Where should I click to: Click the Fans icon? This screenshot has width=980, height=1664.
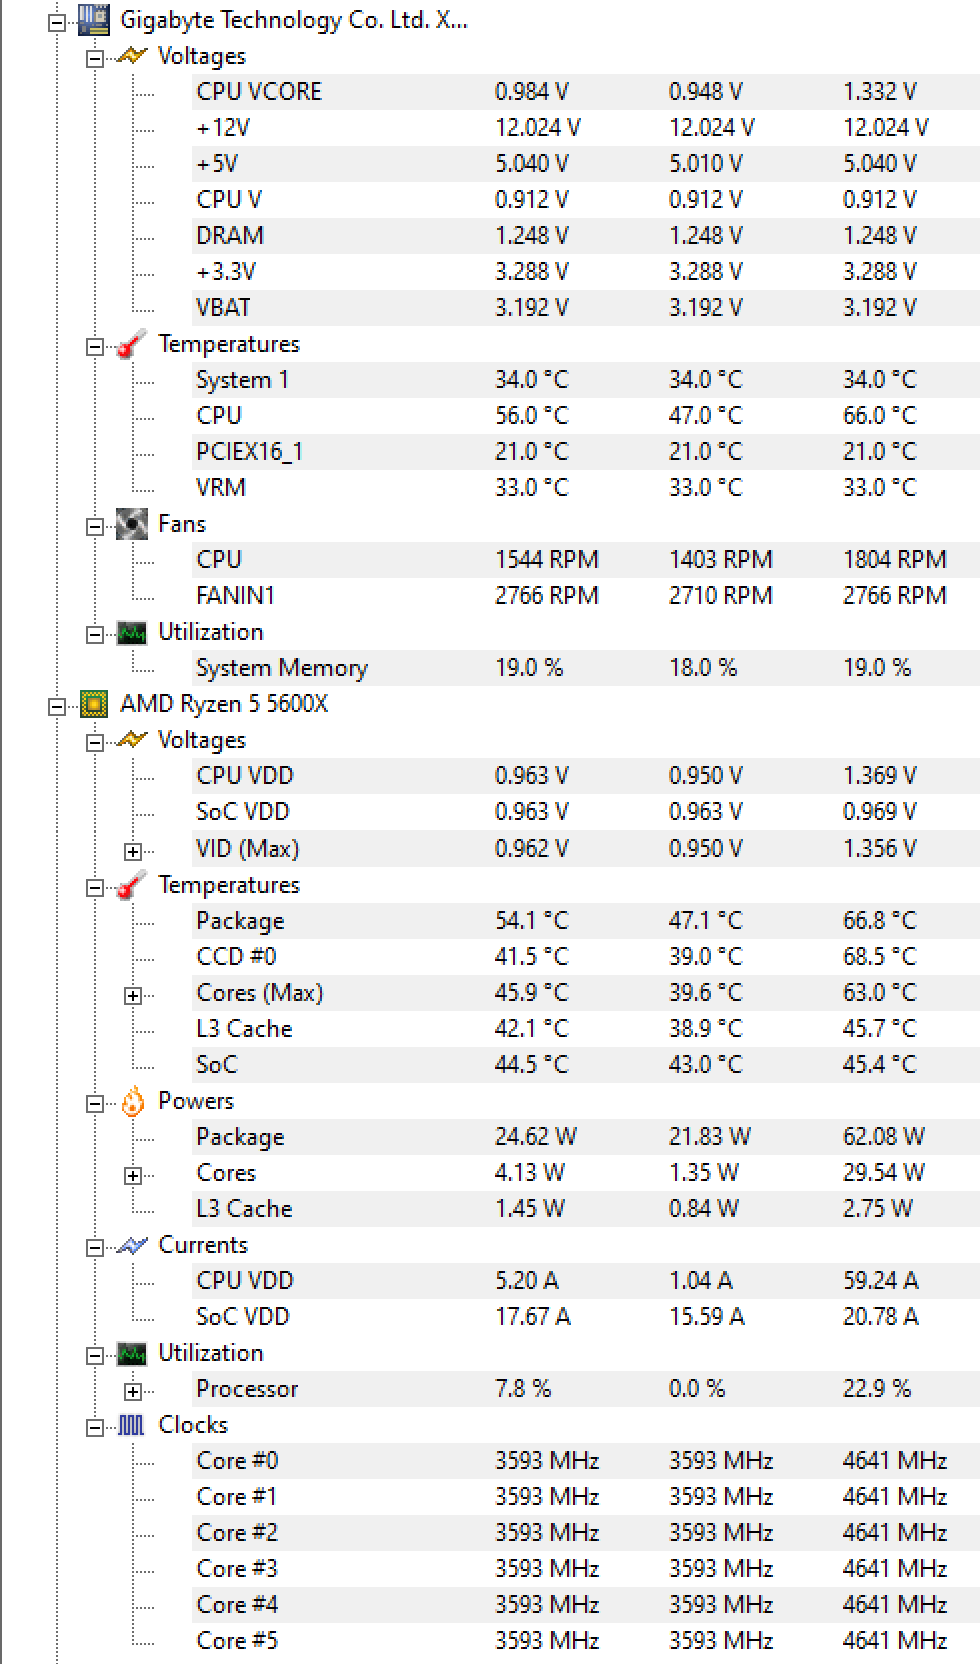[x=132, y=524]
